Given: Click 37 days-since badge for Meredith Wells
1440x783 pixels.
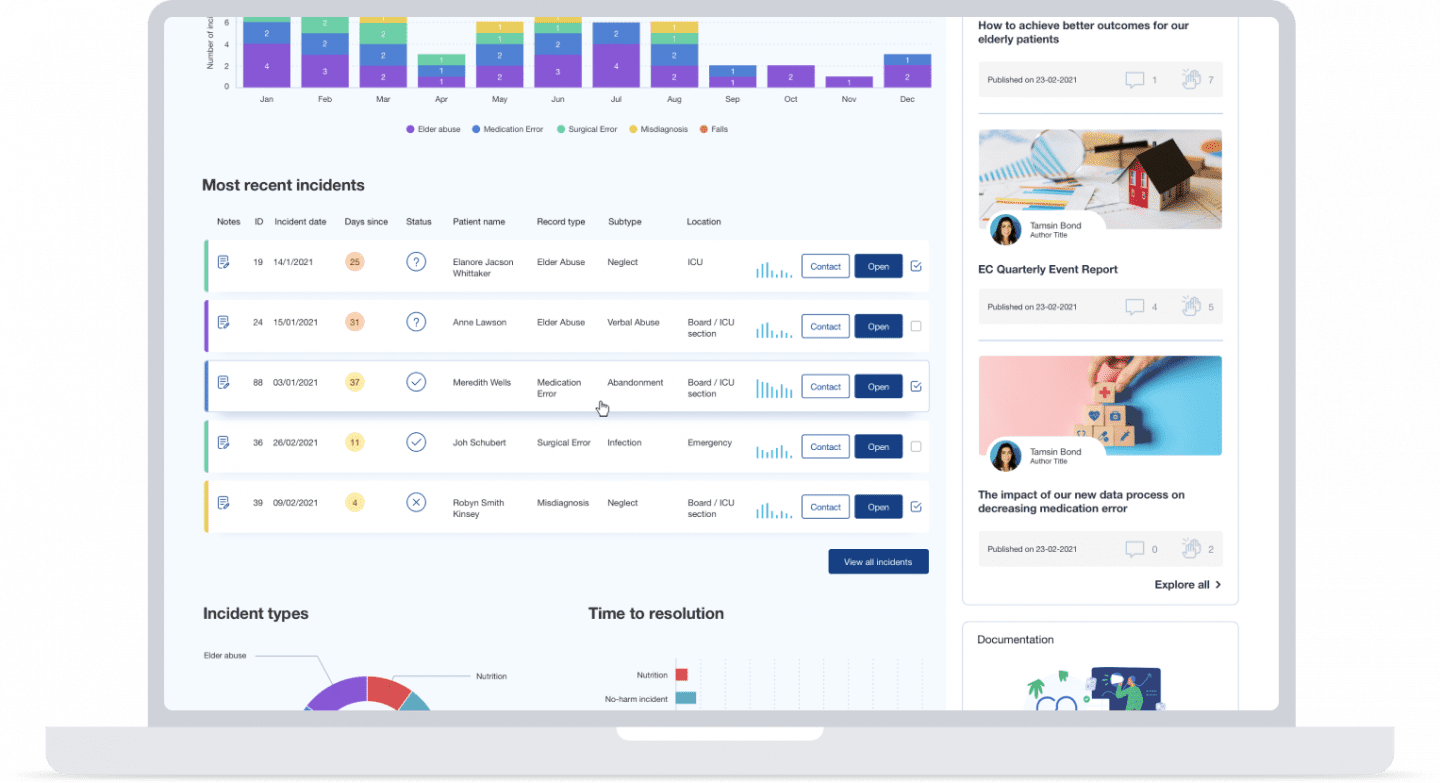Looking at the screenshot, I should click(354, 382).
